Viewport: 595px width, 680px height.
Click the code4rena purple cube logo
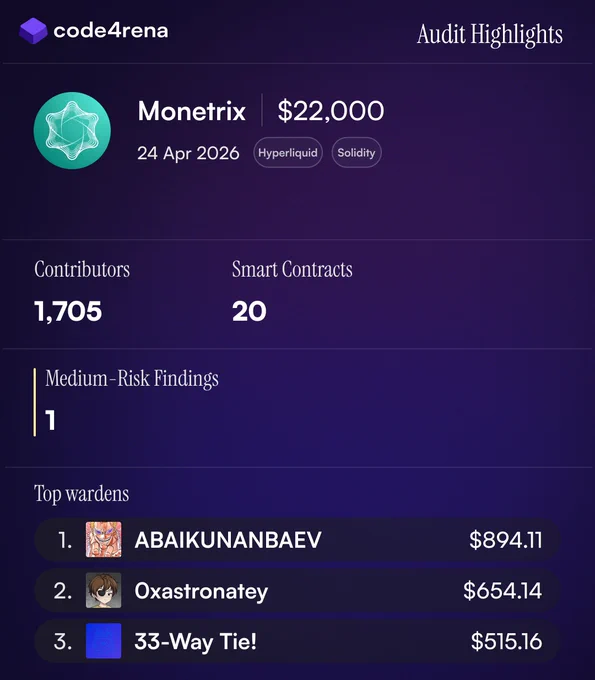click(33, 31)
